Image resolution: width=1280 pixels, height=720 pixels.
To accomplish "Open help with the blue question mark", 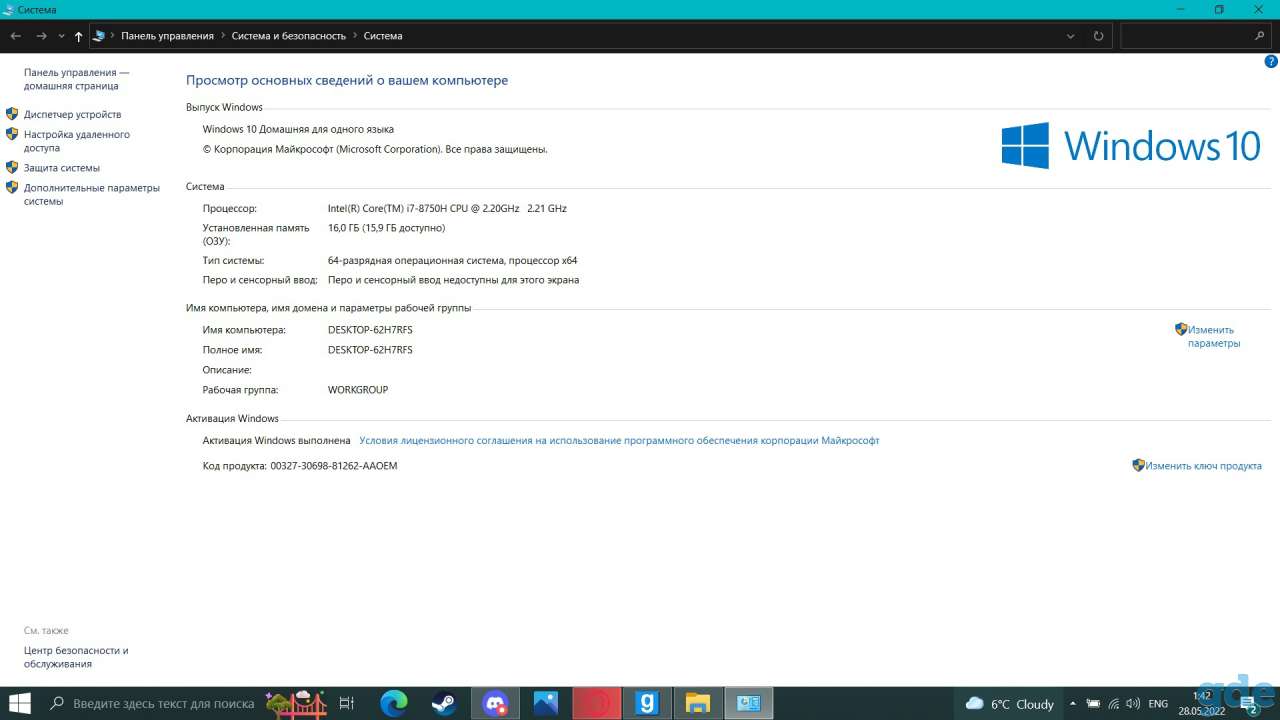I will click(1271, 62).
